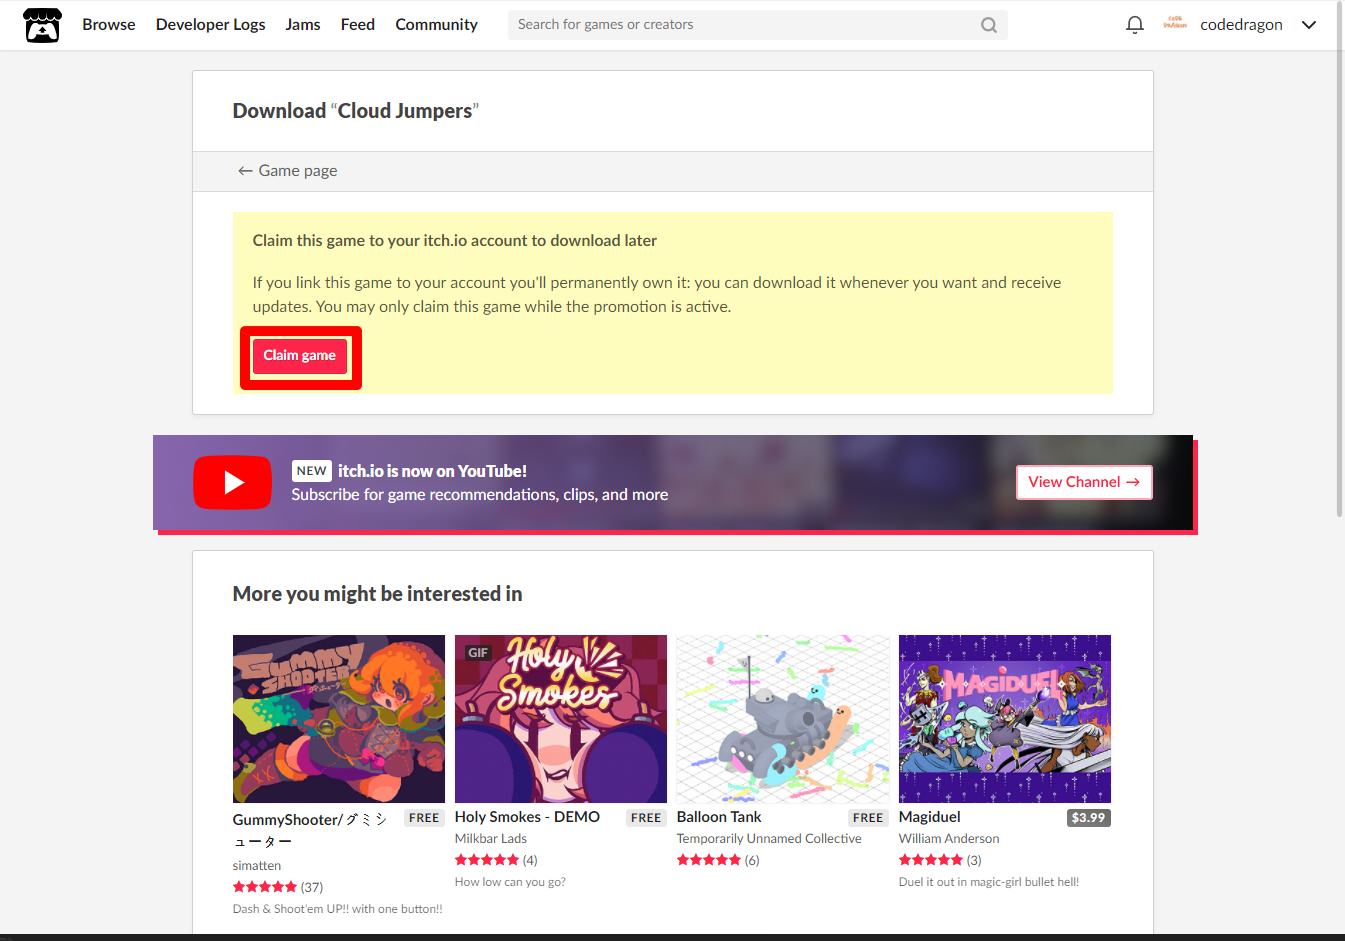
Task: Click the Claim game button
Action: [300, 356]
